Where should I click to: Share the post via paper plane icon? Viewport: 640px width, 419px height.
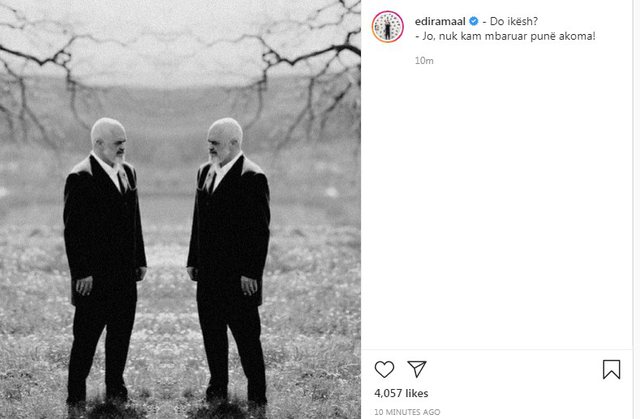tap(417, 369)
